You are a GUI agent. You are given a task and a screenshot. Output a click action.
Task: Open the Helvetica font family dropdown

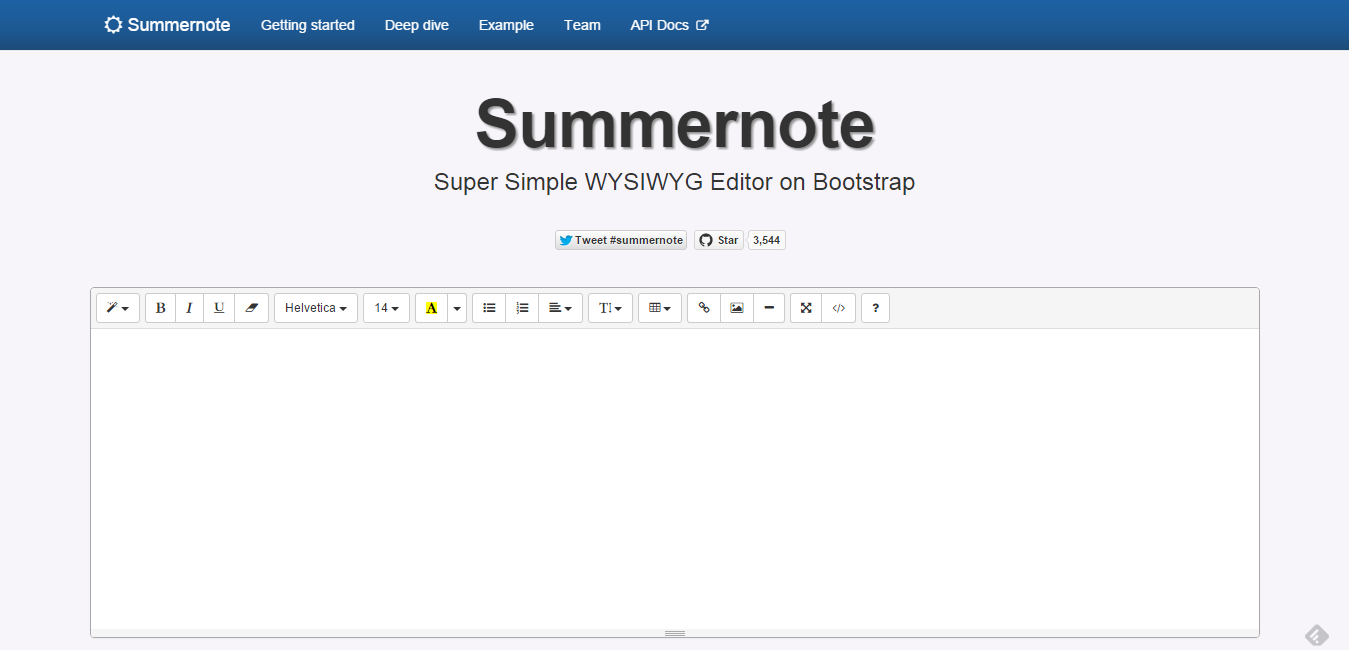316,308
